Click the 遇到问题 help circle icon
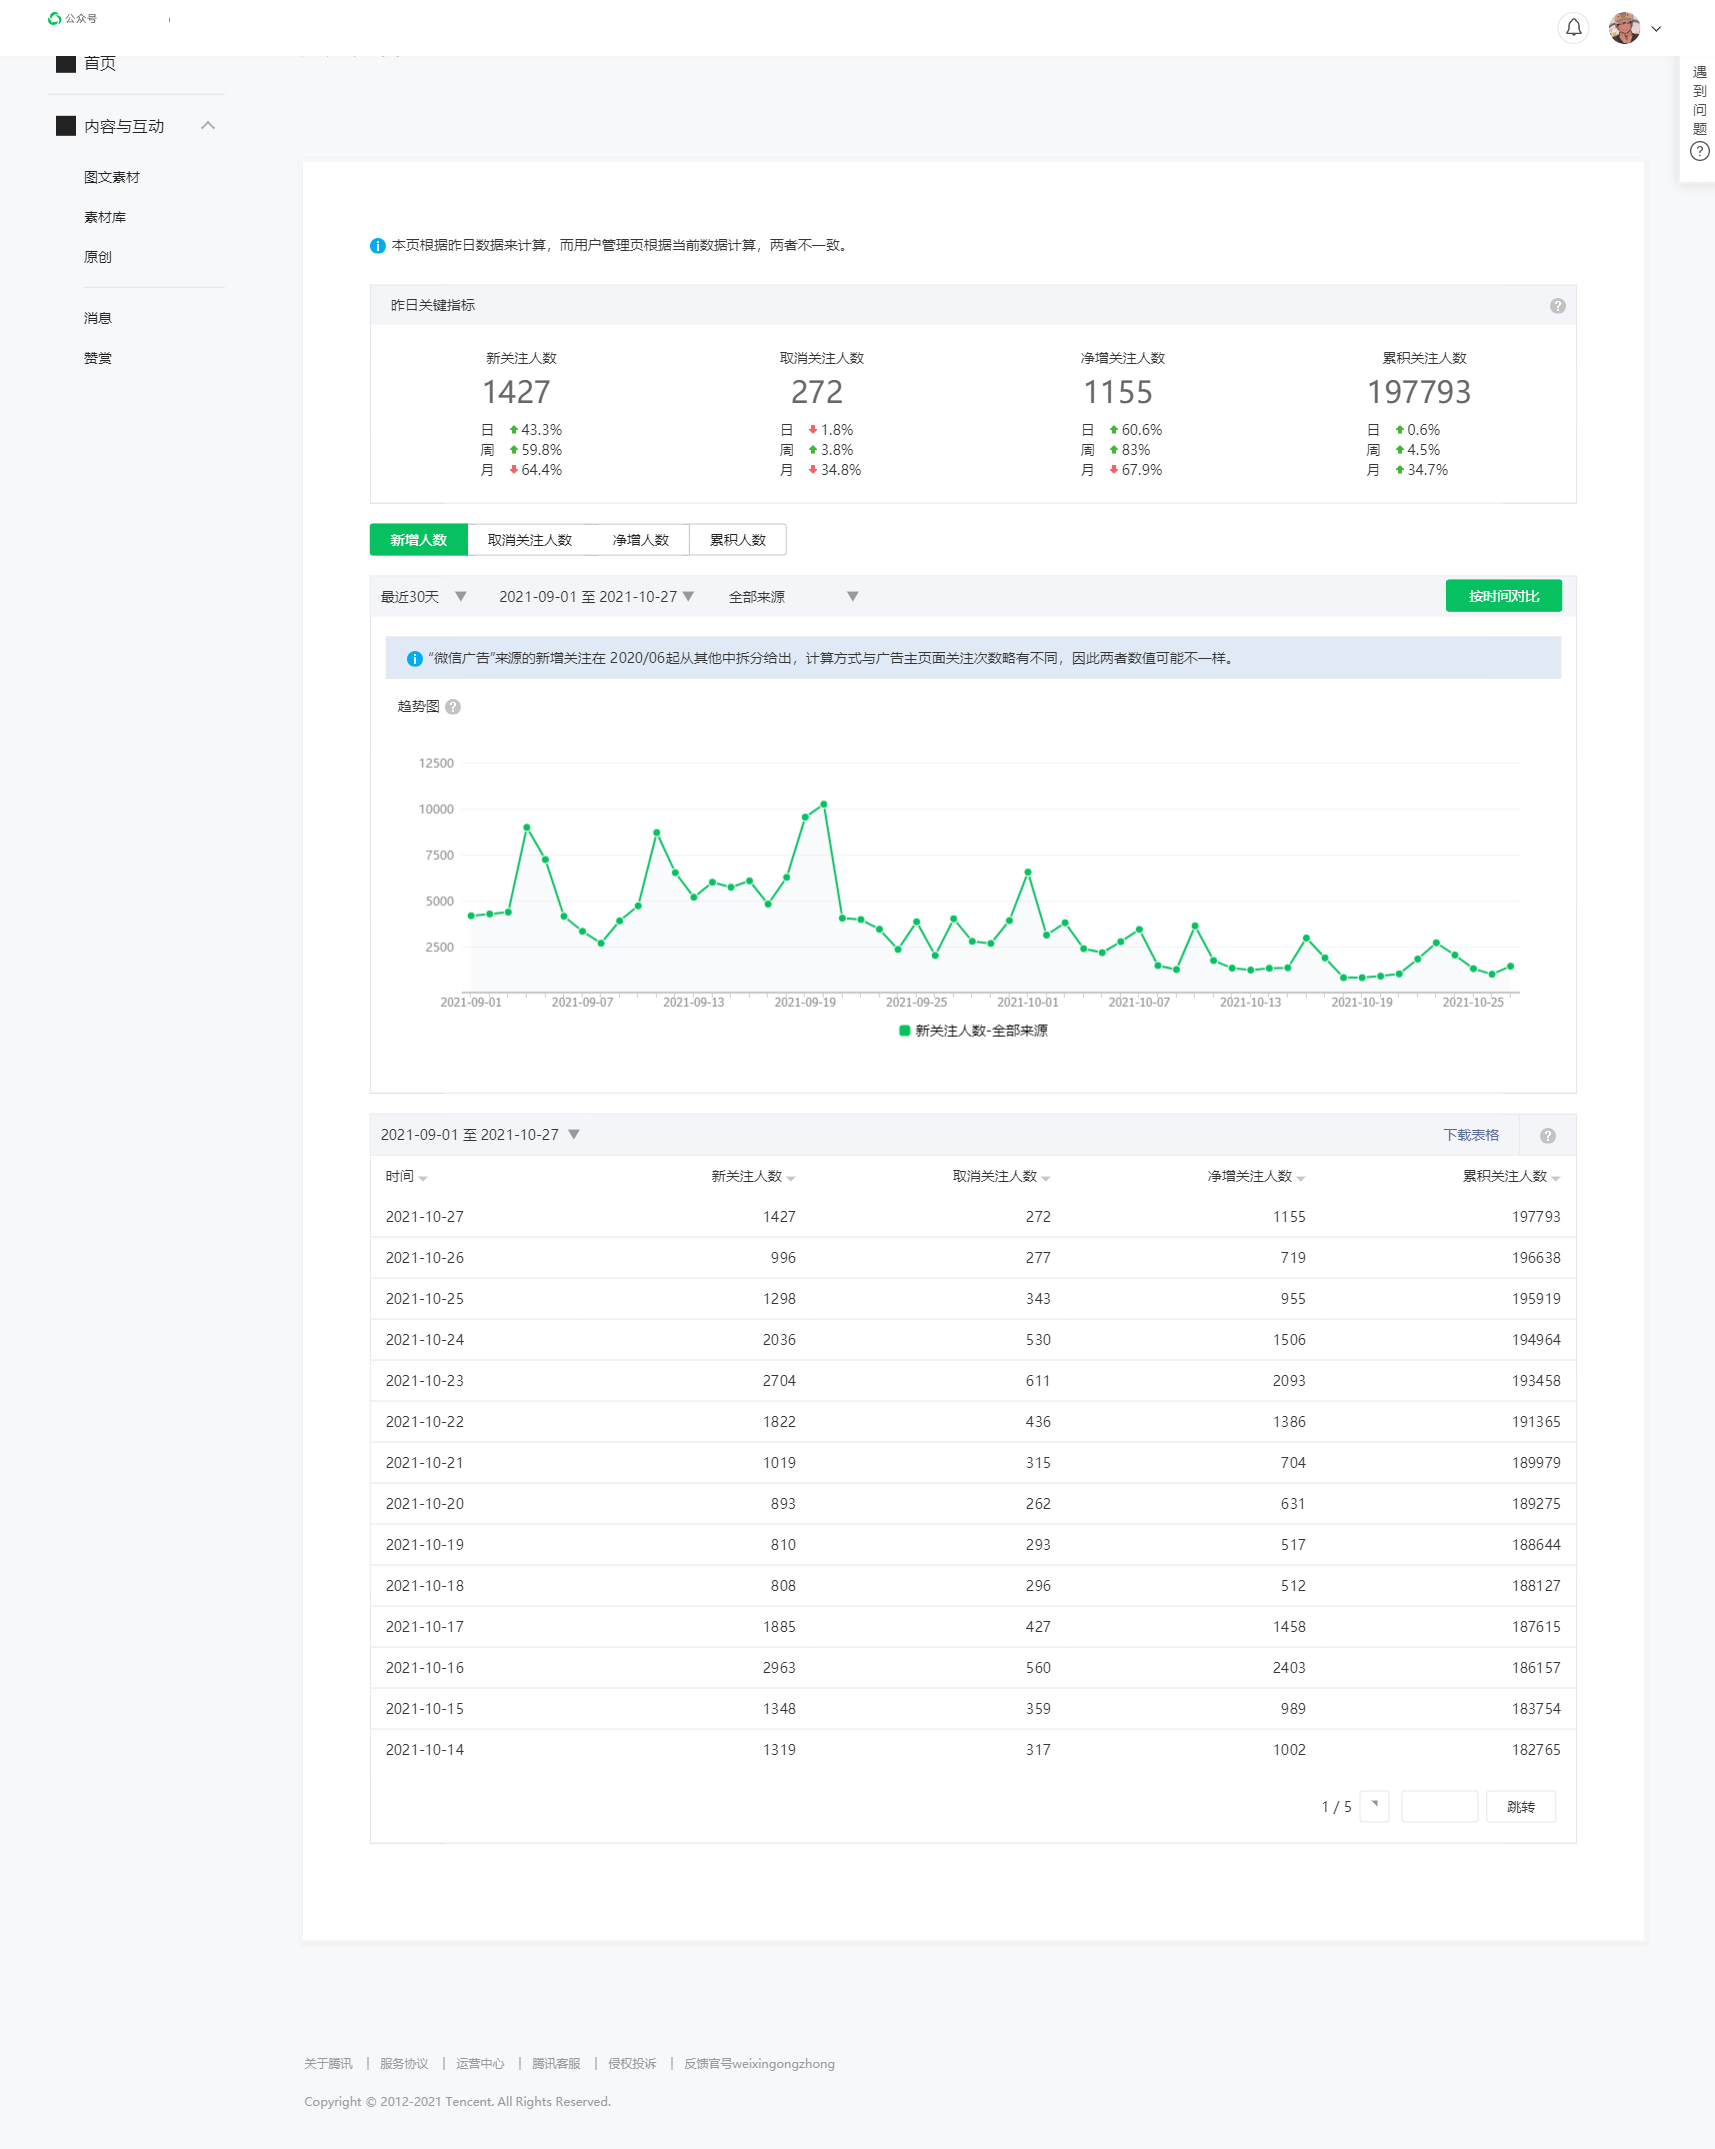 tap(1699, 152)
